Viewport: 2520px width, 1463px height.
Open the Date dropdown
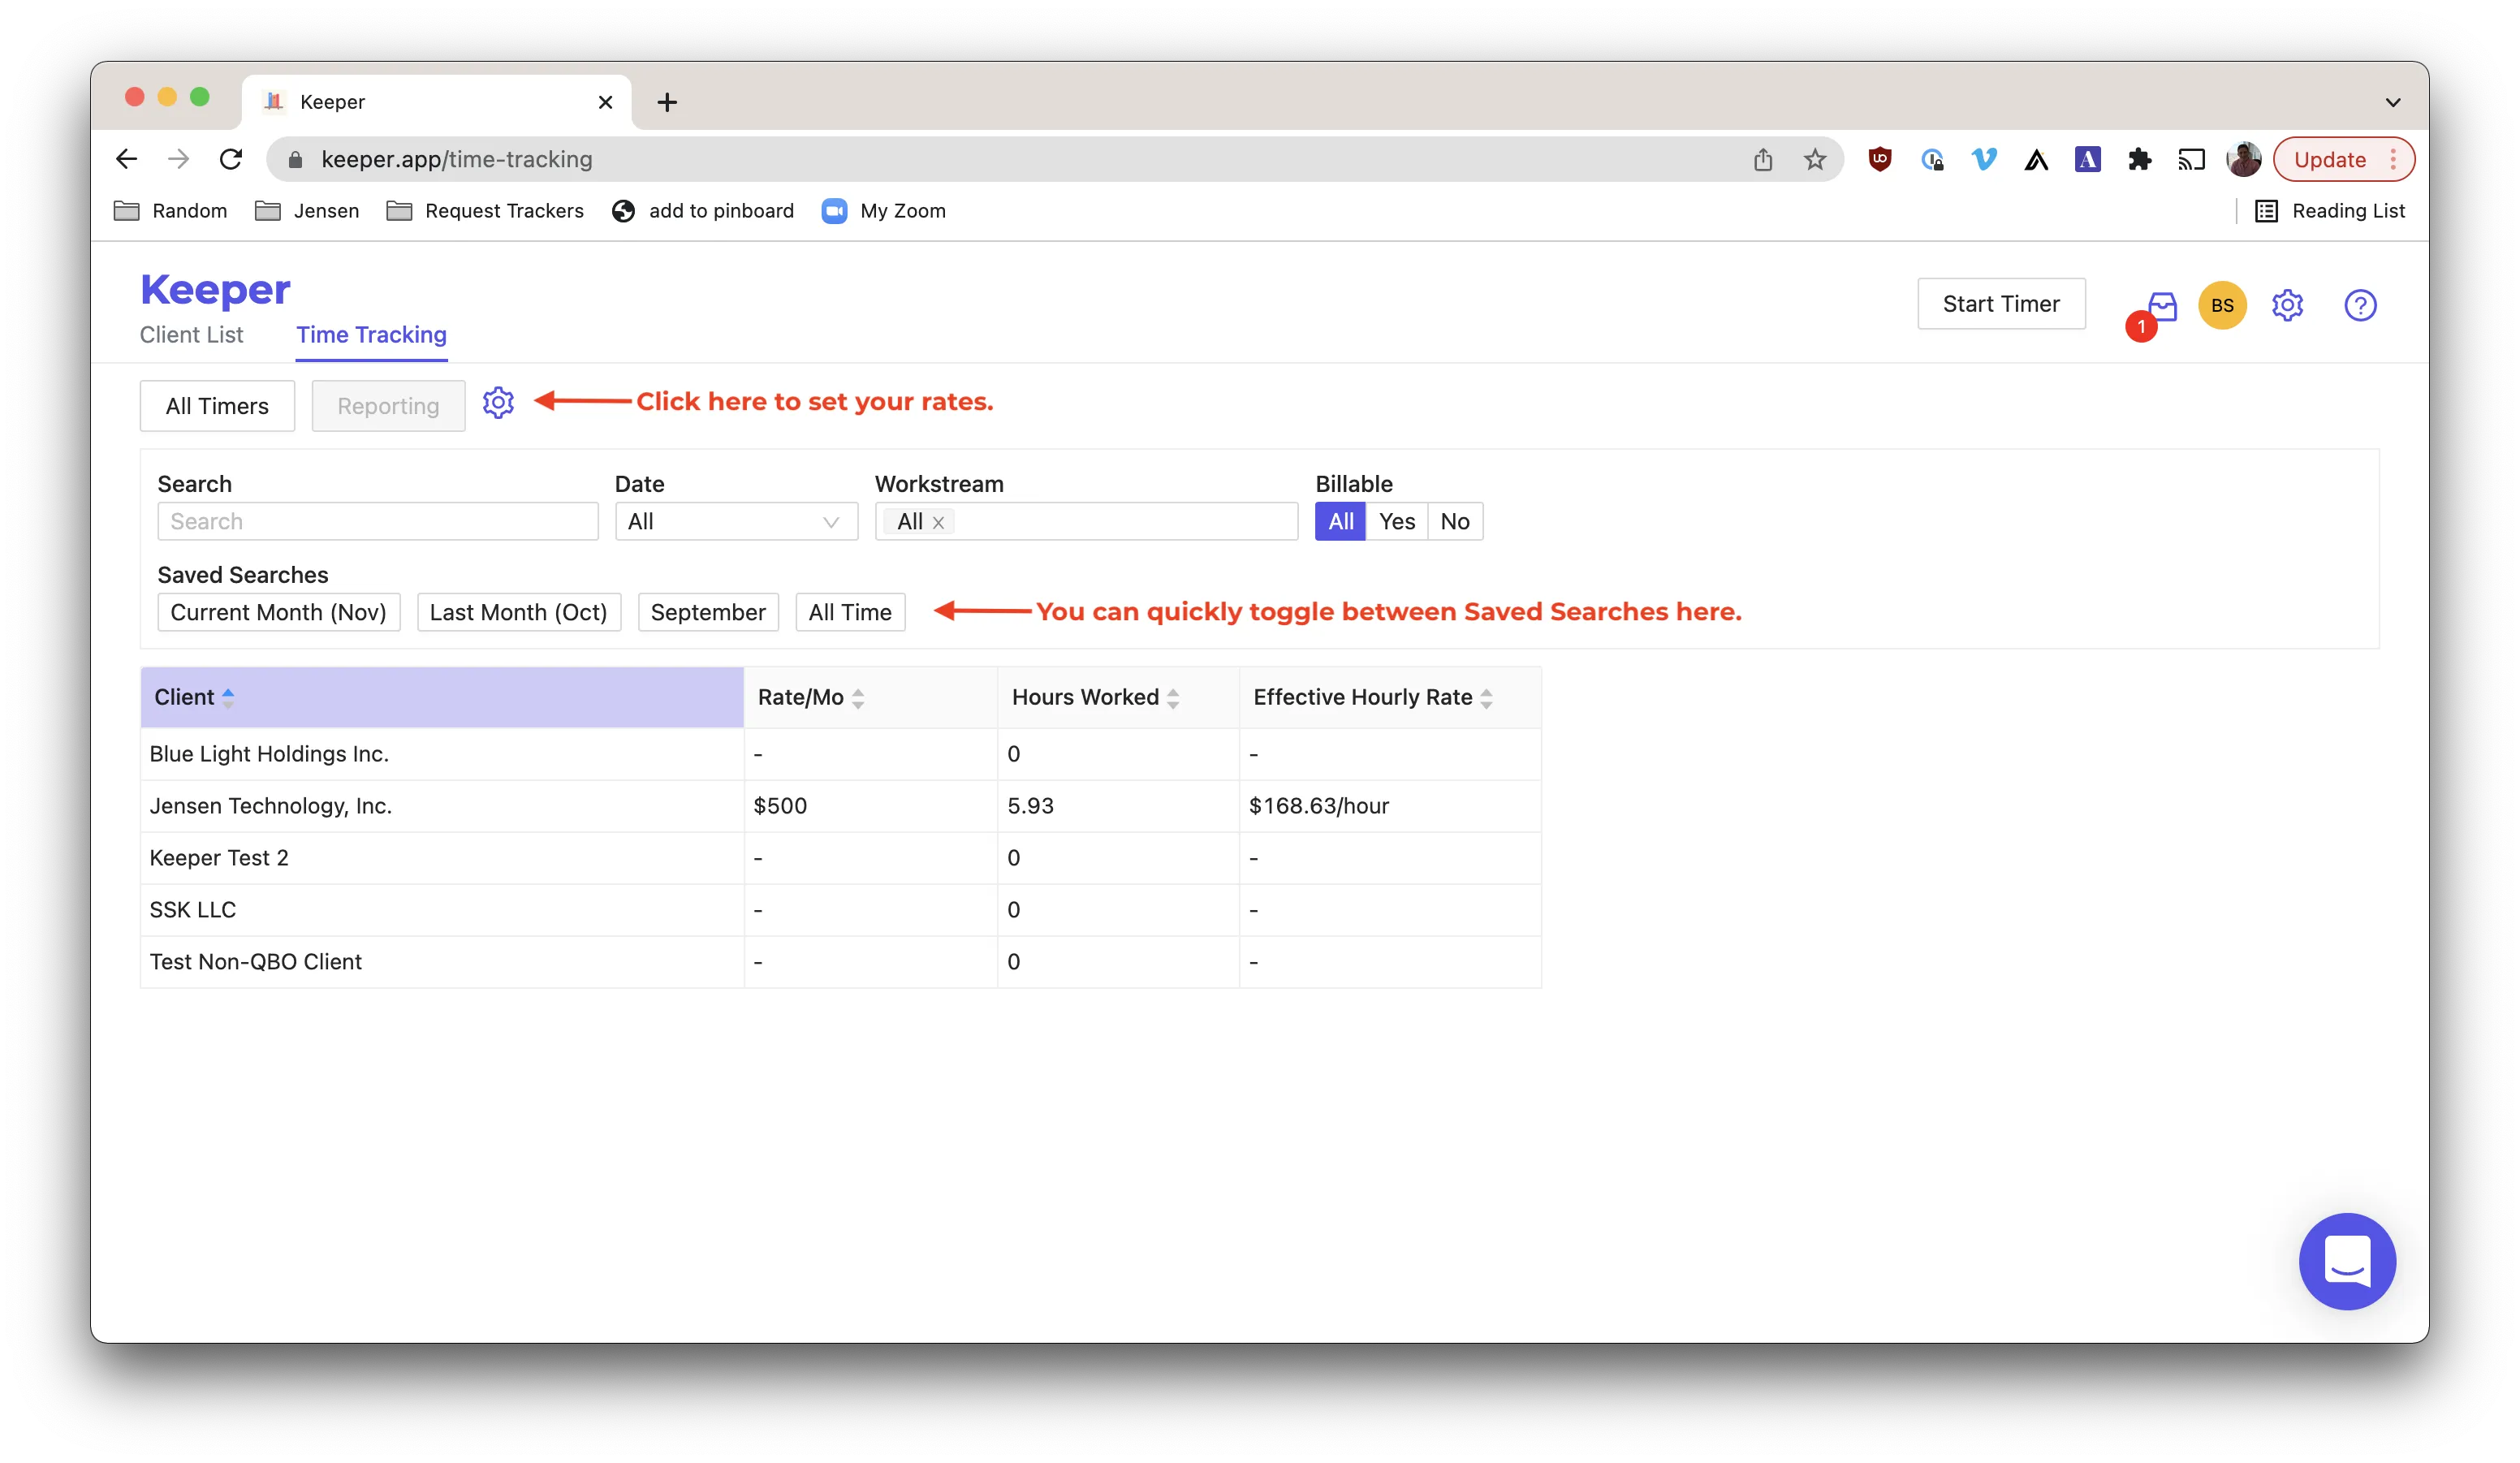point(736,521)
